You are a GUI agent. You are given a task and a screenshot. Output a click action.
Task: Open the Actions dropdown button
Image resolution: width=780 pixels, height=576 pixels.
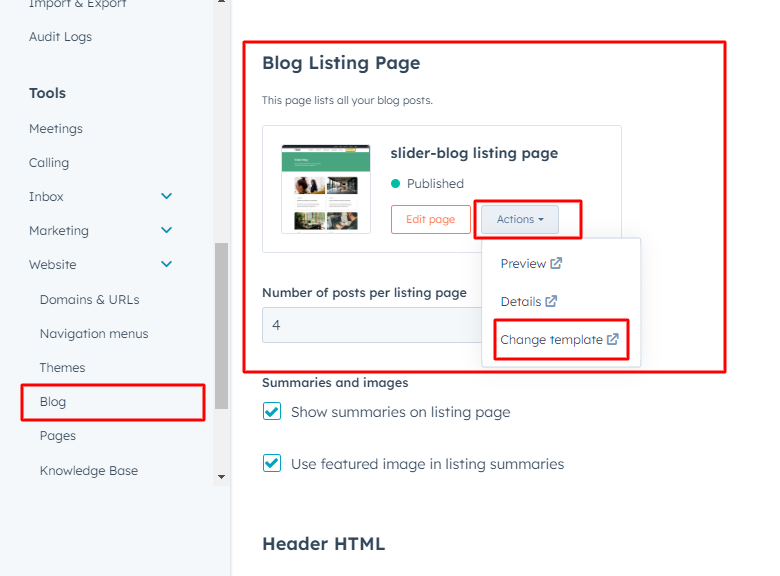520,219
